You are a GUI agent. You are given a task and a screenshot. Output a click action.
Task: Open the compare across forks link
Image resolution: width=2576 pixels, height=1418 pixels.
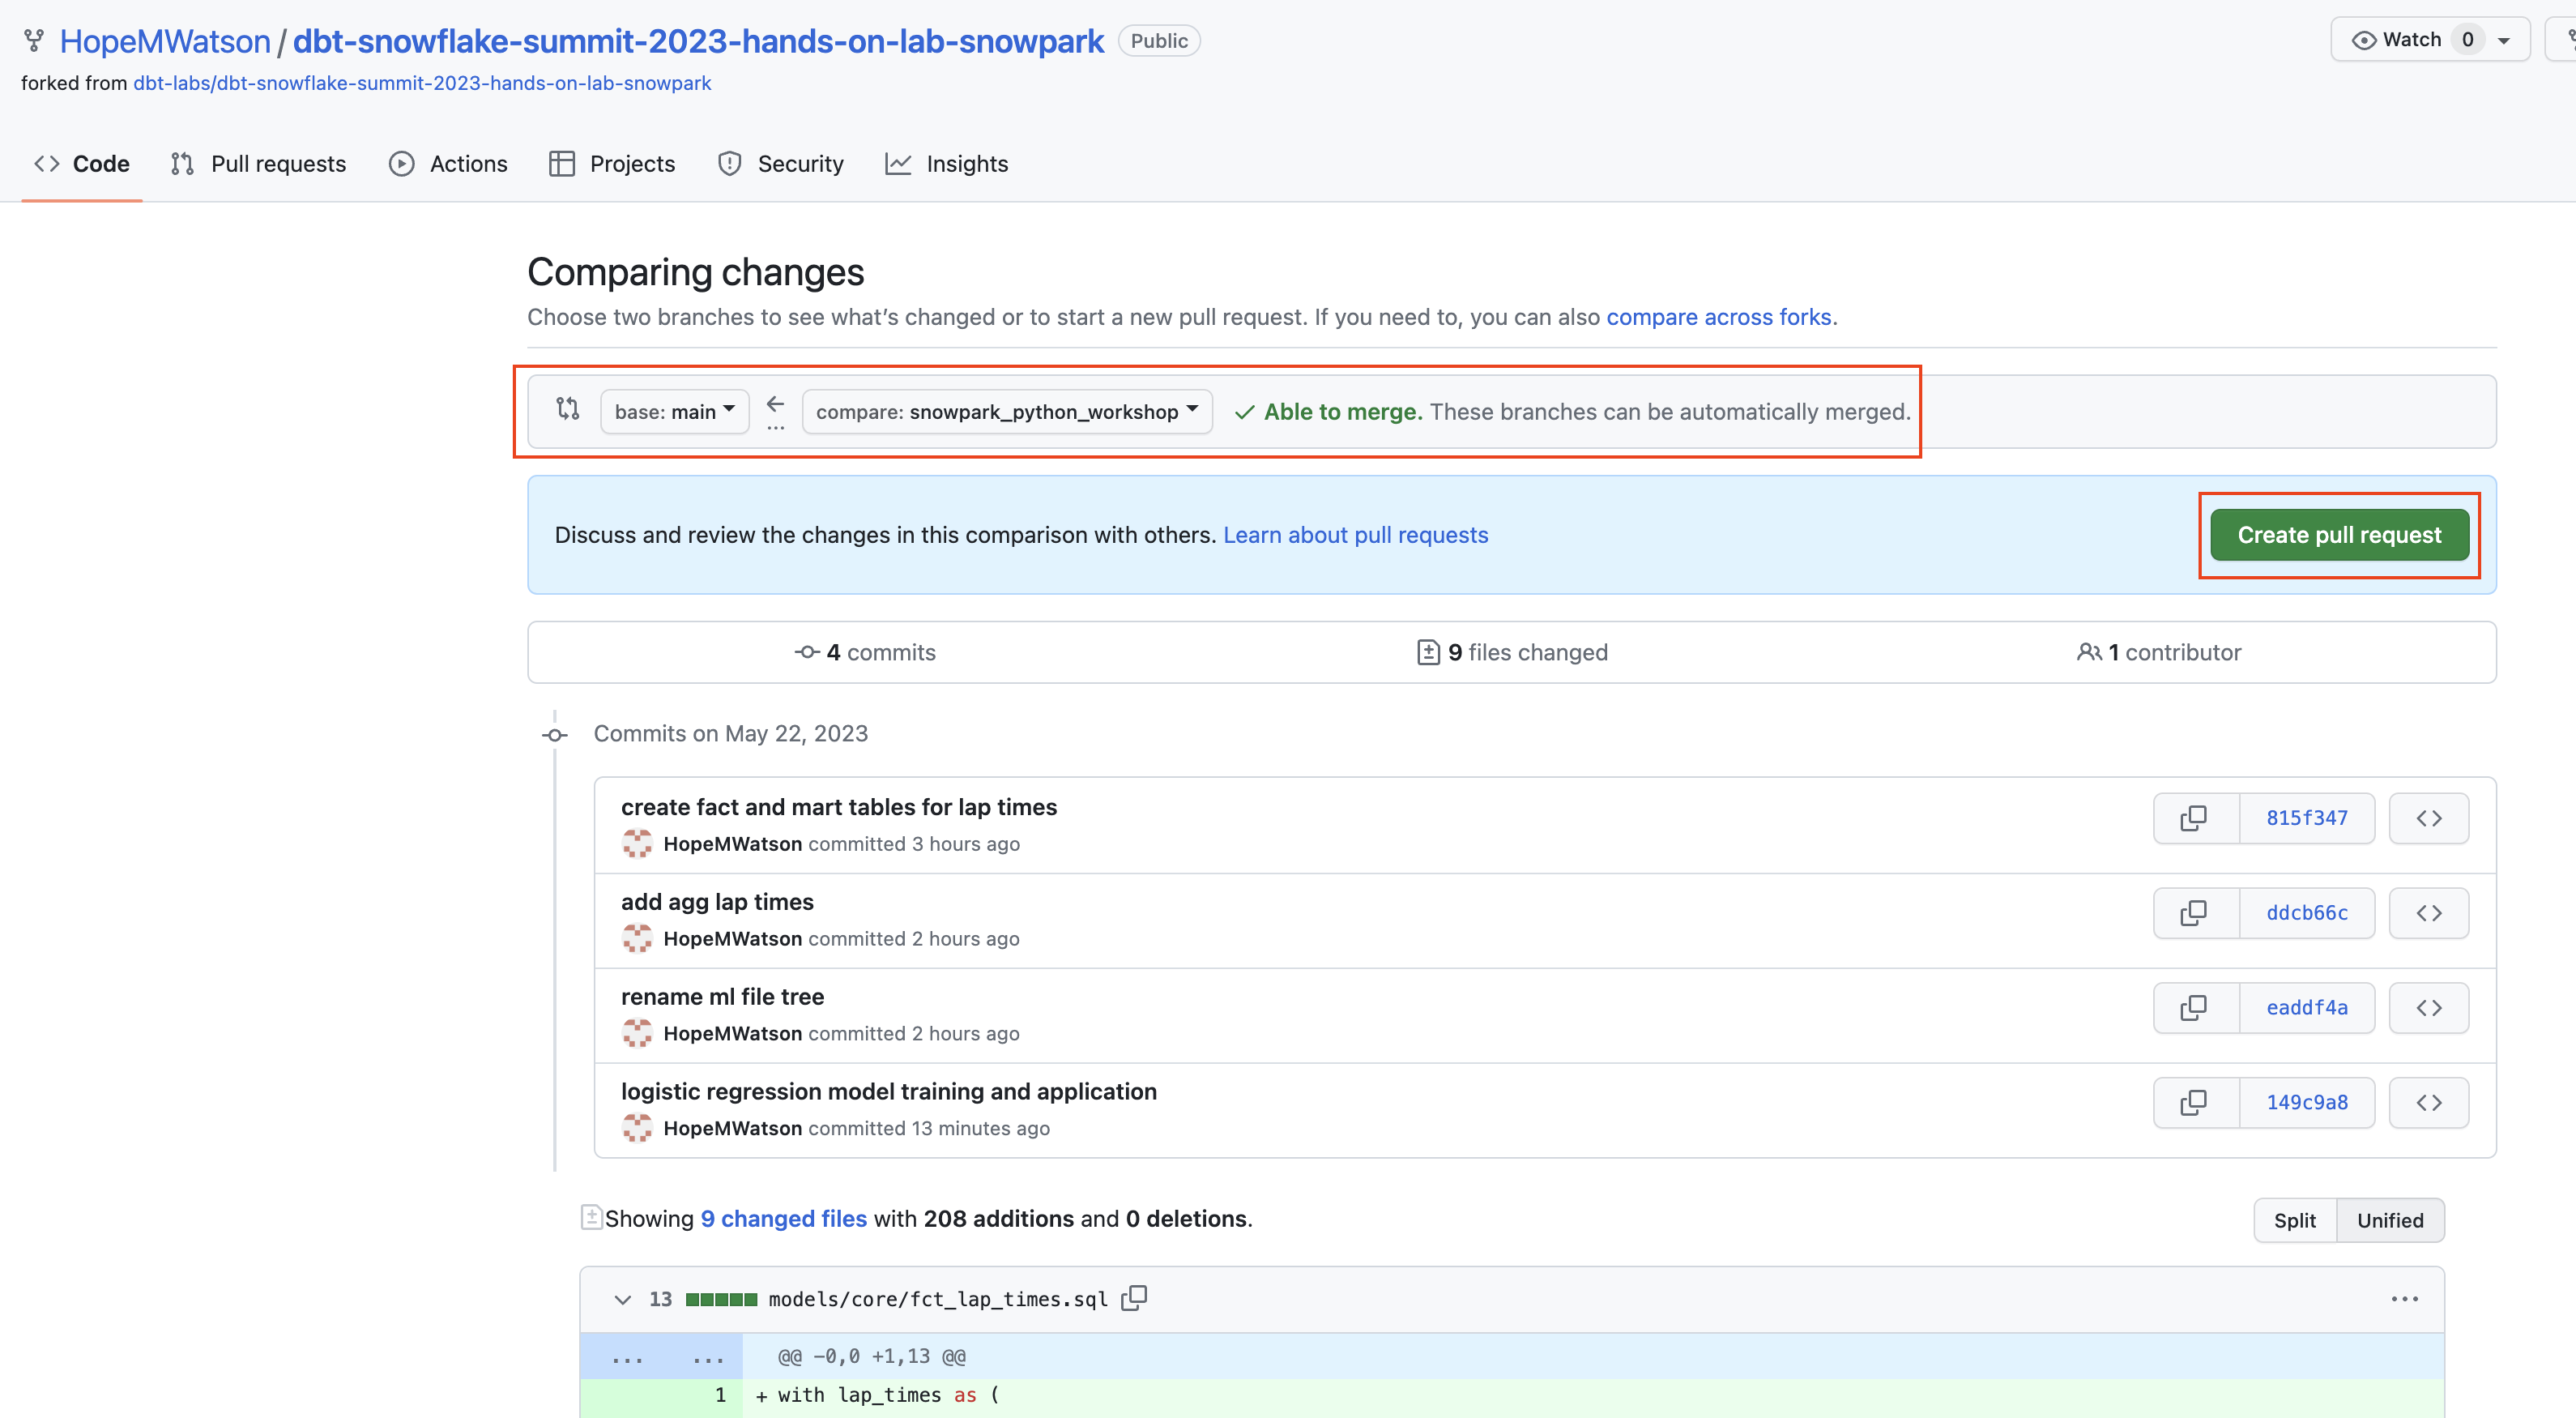coord(1719,317)
